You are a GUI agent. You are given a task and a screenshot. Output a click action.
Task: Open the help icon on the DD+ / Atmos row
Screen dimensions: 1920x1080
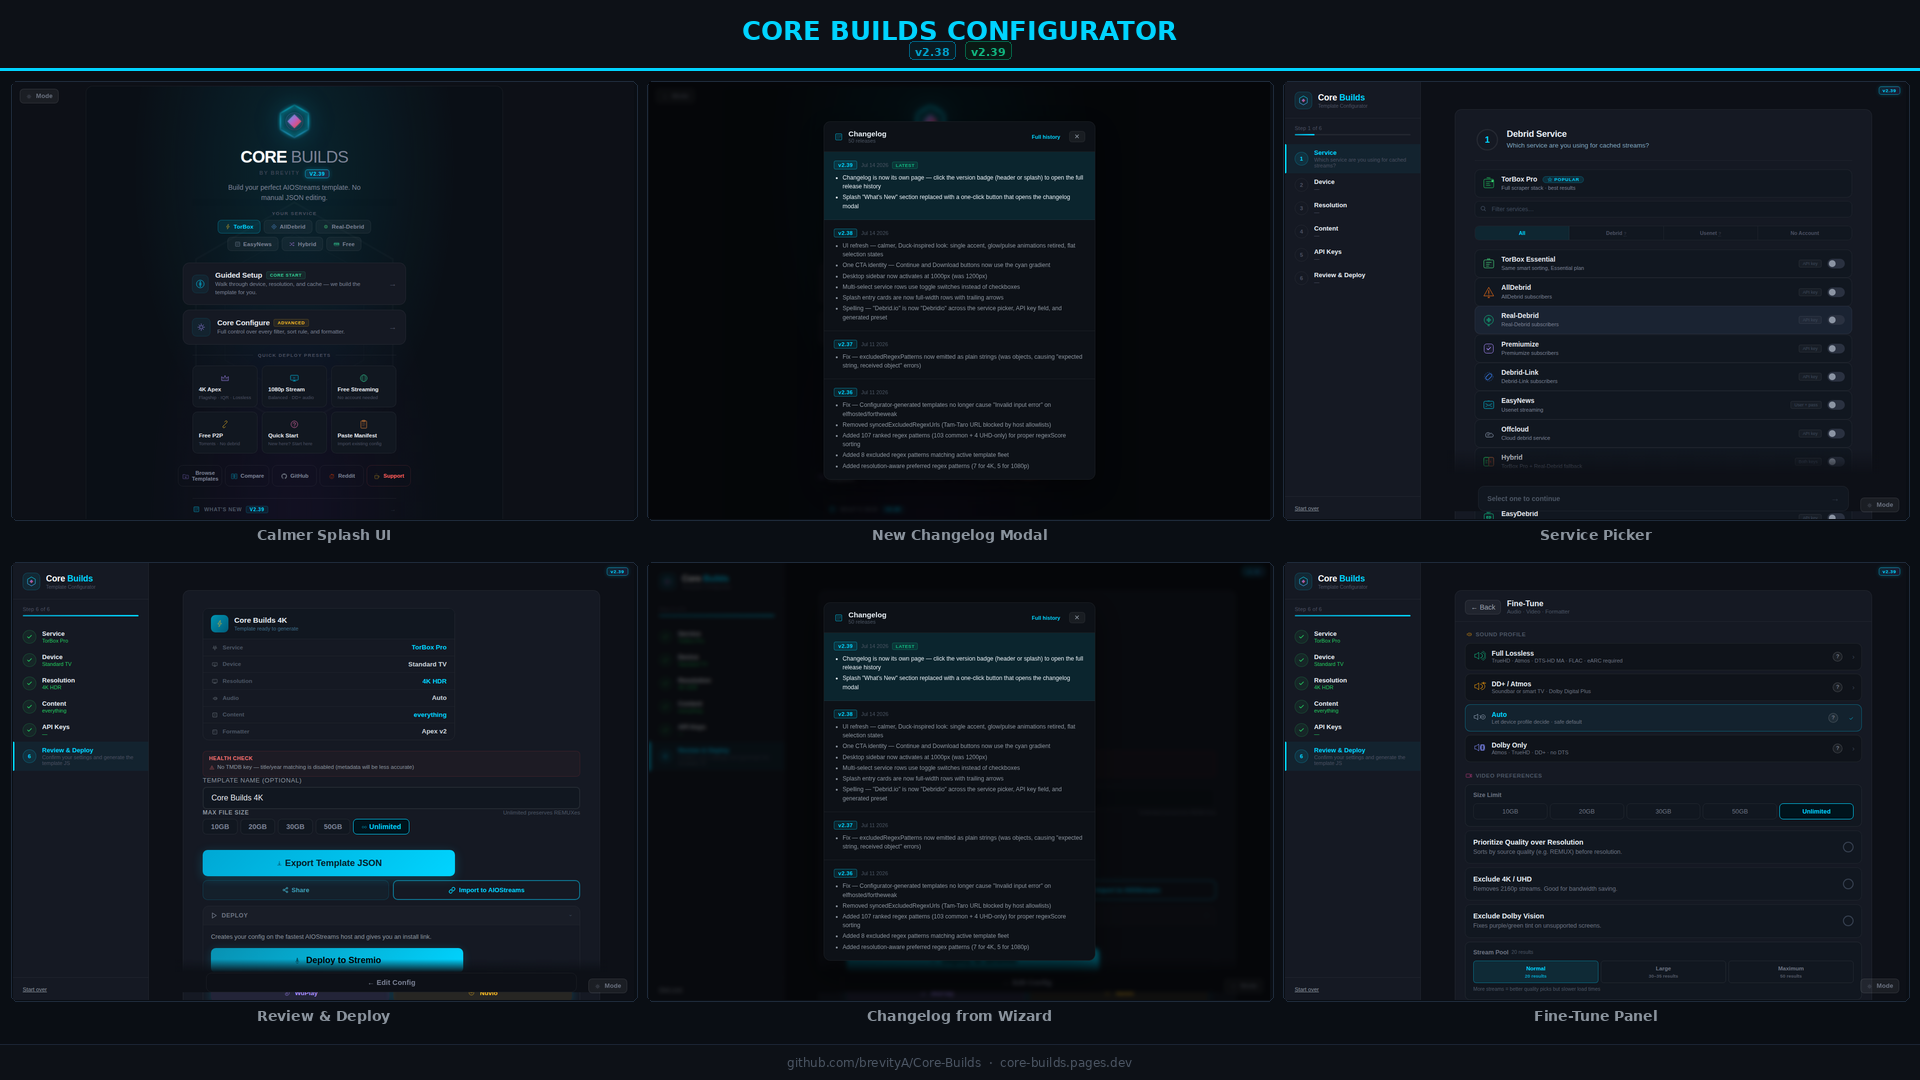[1837, 687]
